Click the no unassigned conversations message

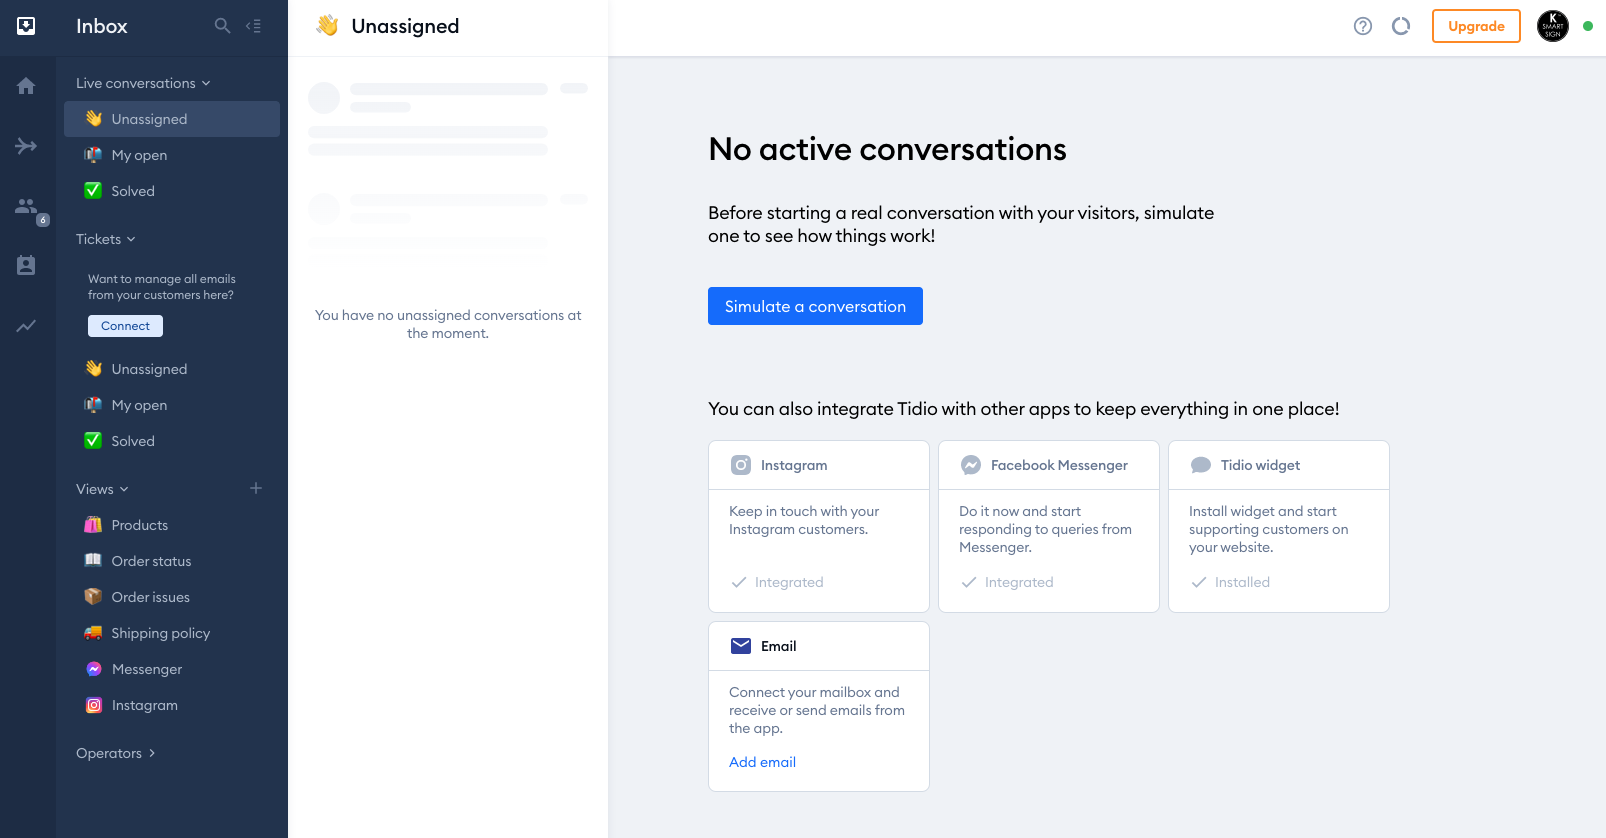point(448,324)
